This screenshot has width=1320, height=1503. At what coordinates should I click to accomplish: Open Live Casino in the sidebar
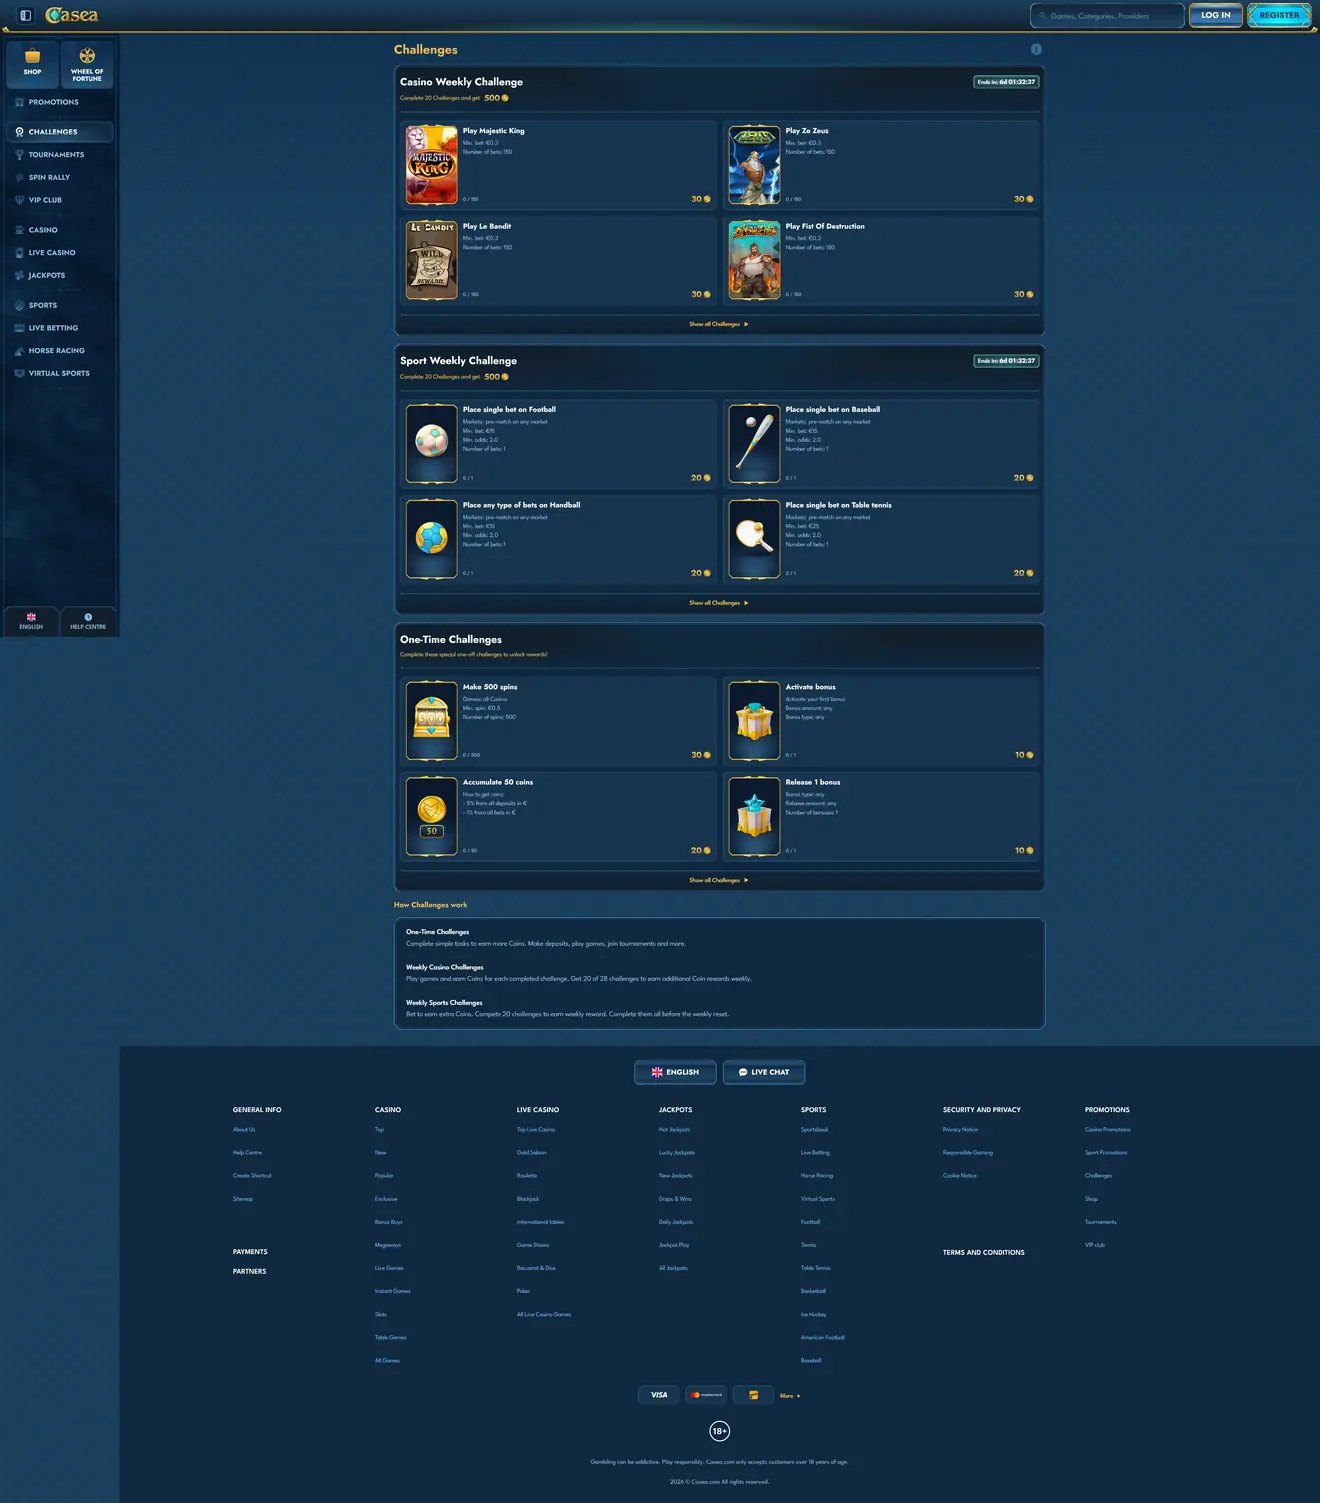[60, 253]
